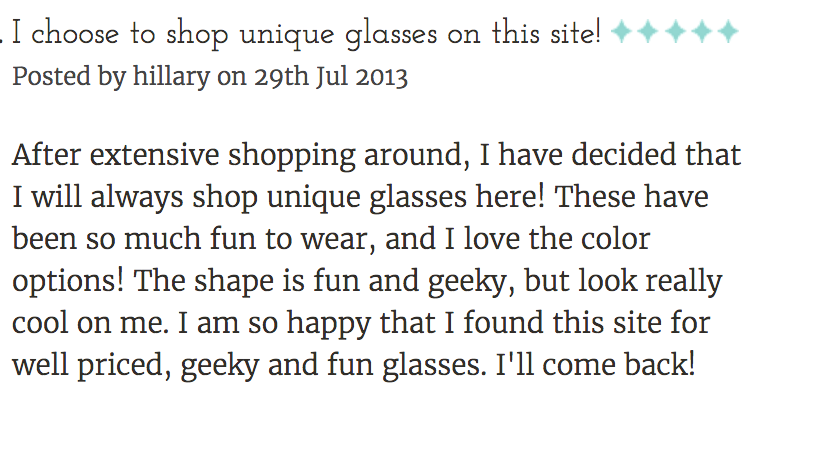Select the closing sentence 'I'll come back!'
This screenshot has width=821, height=453.
tap(595, 364)
